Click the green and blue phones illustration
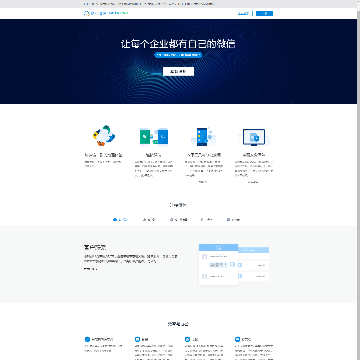This screenshot has width=360, height=360. click(x=154, y=137)
